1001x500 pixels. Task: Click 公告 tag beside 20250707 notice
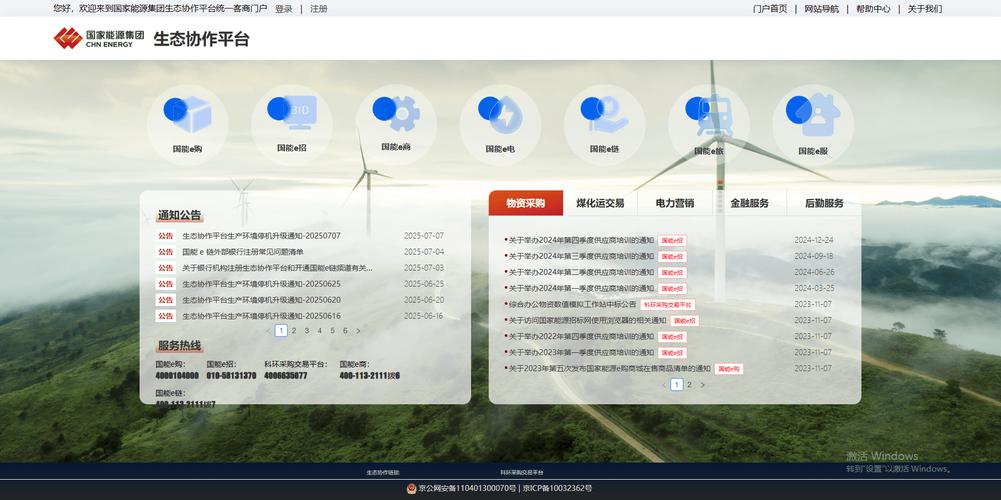tap(165, 236)
